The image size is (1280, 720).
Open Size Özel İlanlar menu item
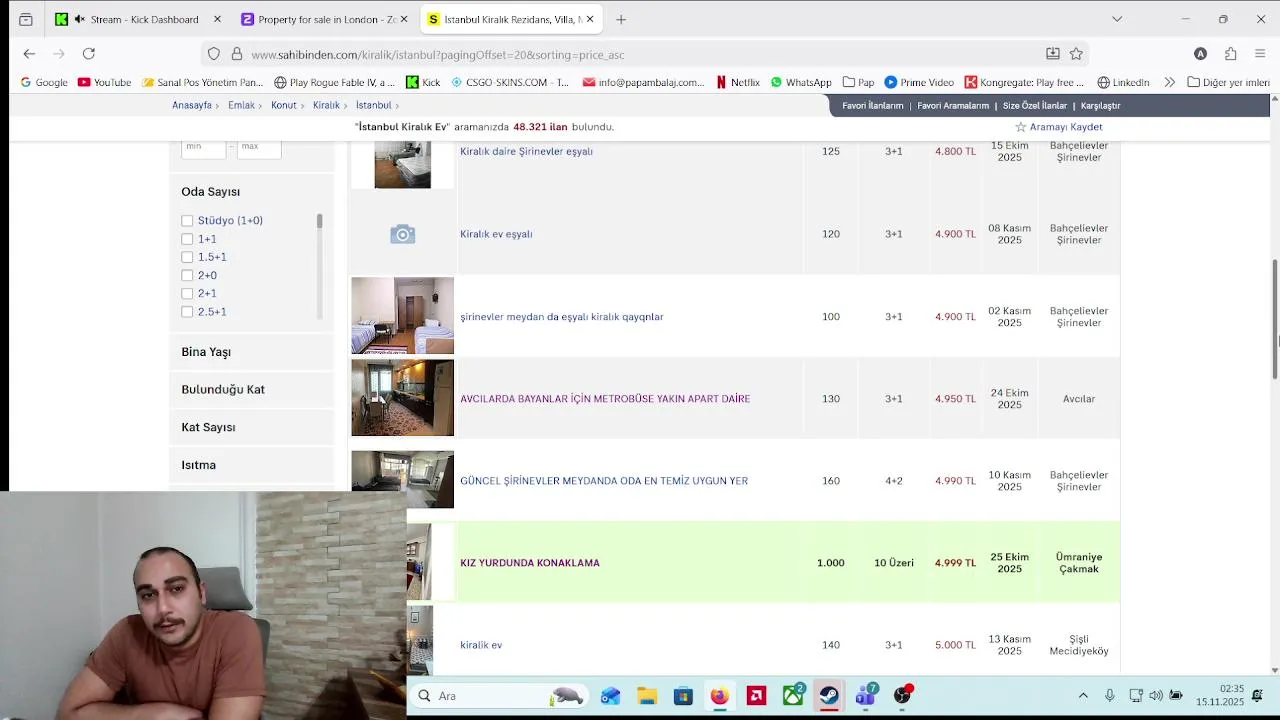coord(1035,105)
